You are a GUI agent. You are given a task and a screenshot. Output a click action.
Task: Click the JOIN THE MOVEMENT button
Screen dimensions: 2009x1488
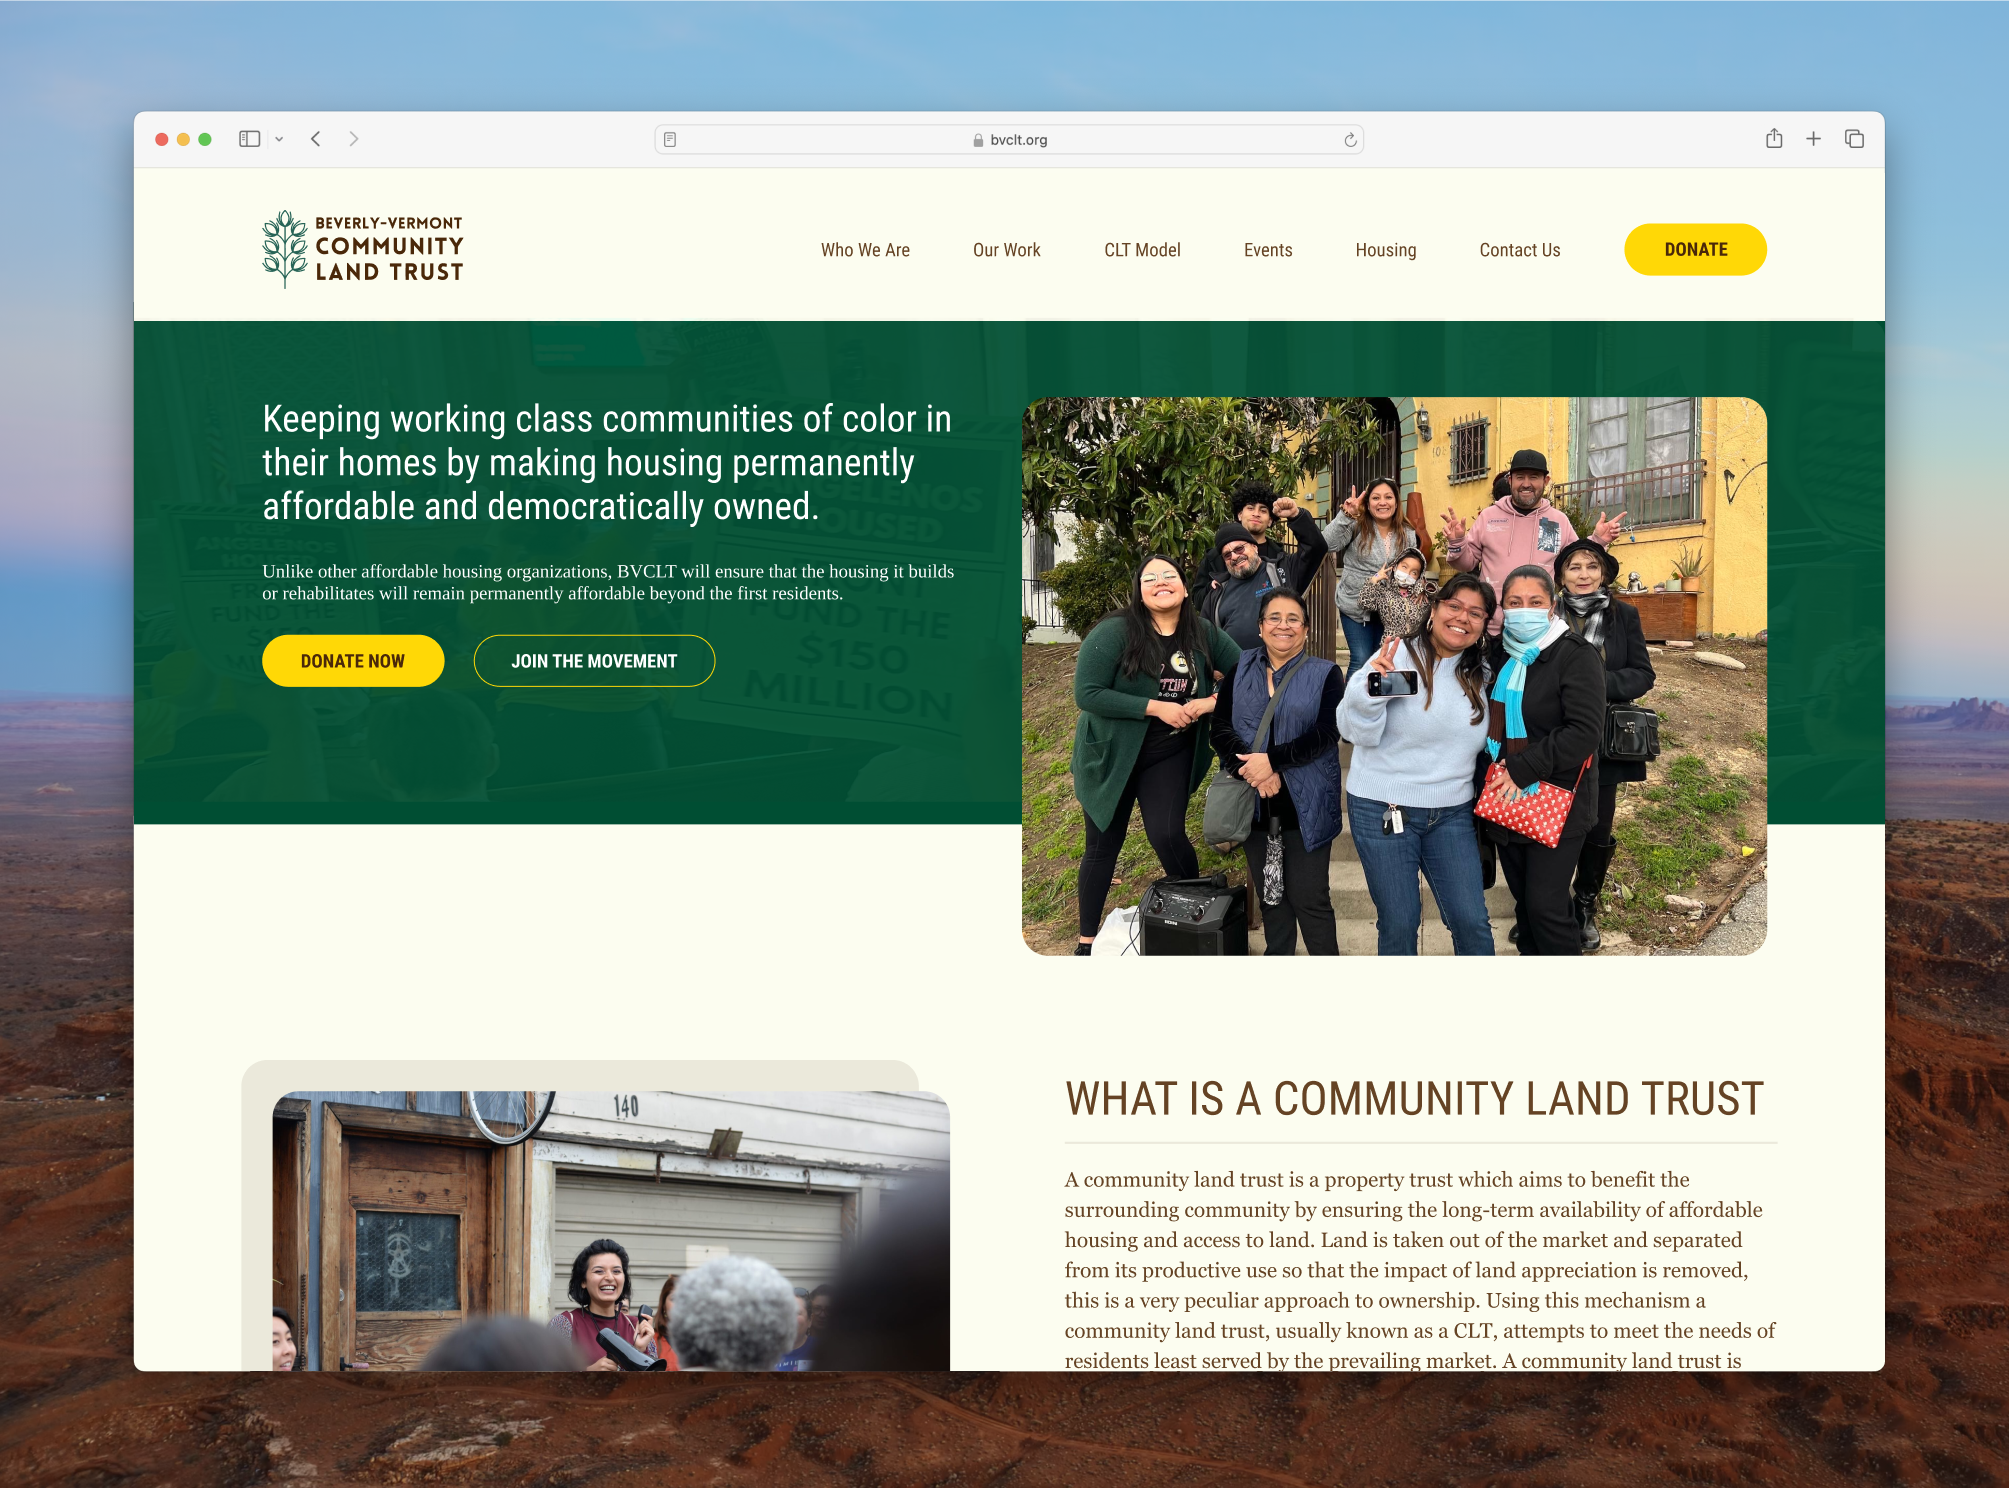pos(594,660)
